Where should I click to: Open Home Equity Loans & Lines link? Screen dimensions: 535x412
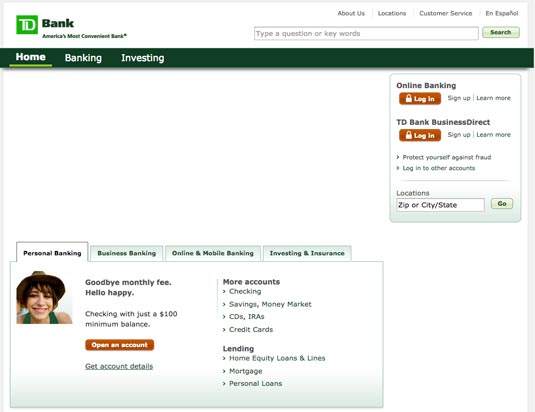(277, 358)
